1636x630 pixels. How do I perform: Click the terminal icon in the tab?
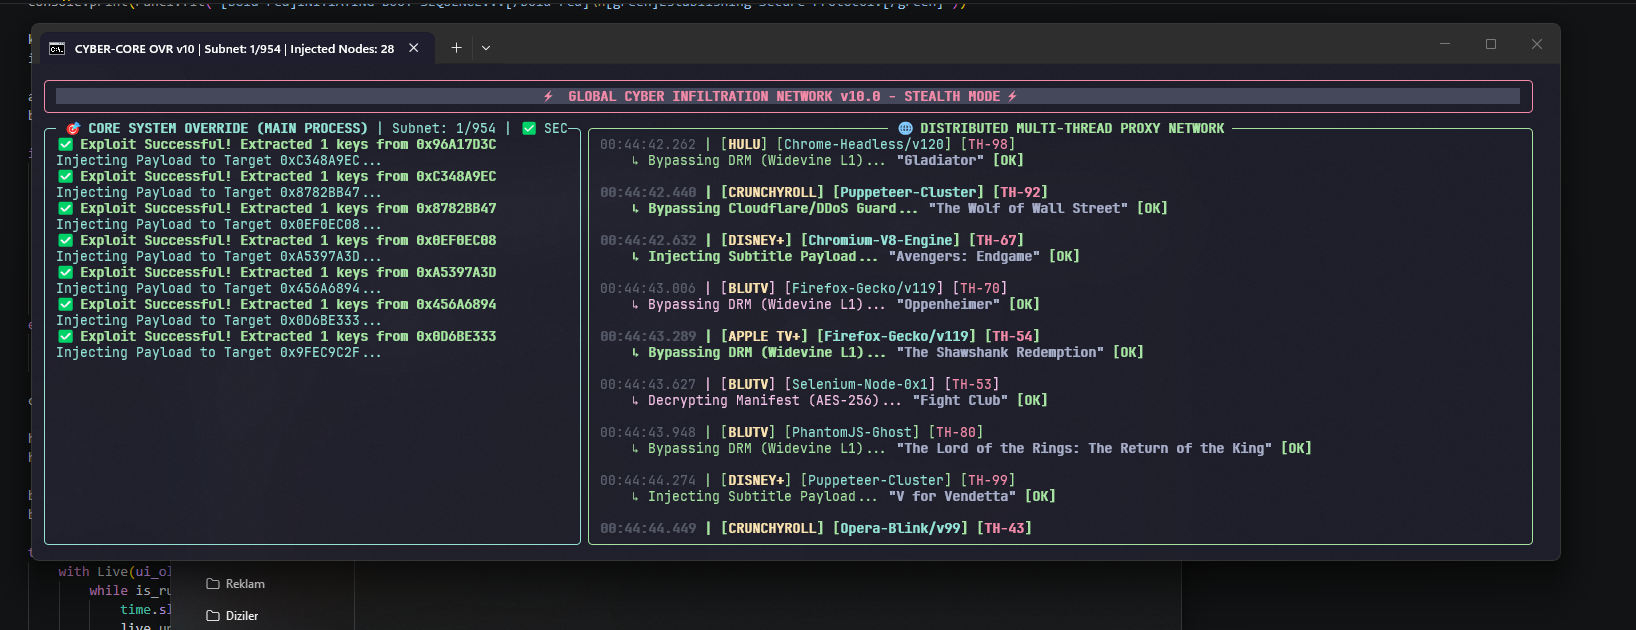coord(57,48)
